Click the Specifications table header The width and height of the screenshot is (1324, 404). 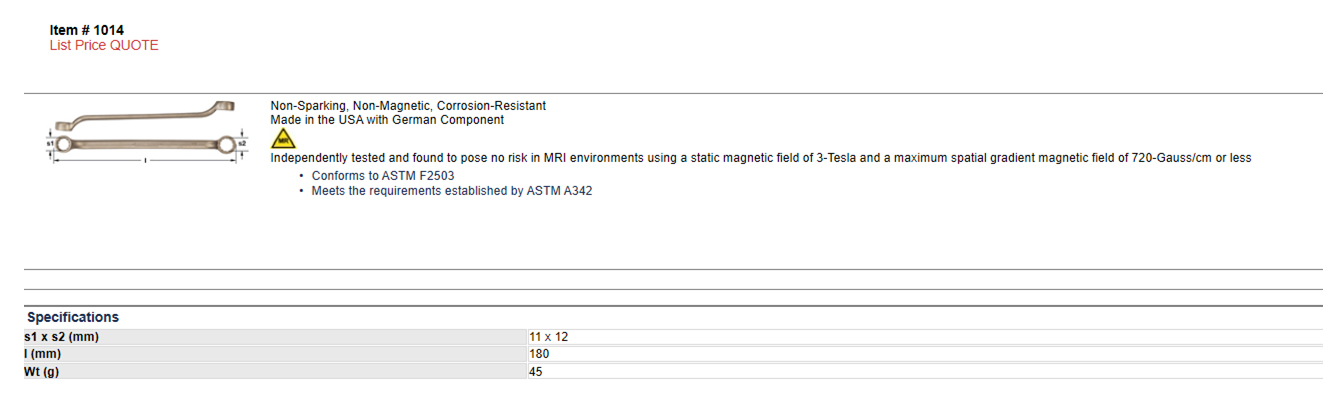click(x=73, y=317)
